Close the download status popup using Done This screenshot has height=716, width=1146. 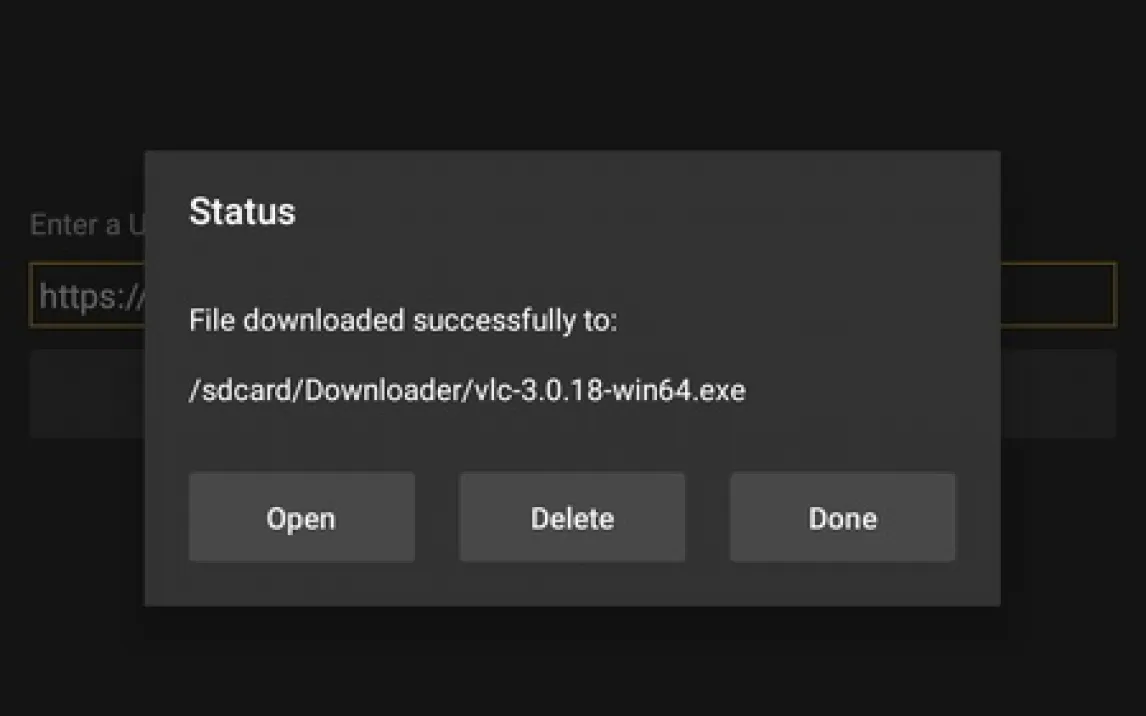842,518
